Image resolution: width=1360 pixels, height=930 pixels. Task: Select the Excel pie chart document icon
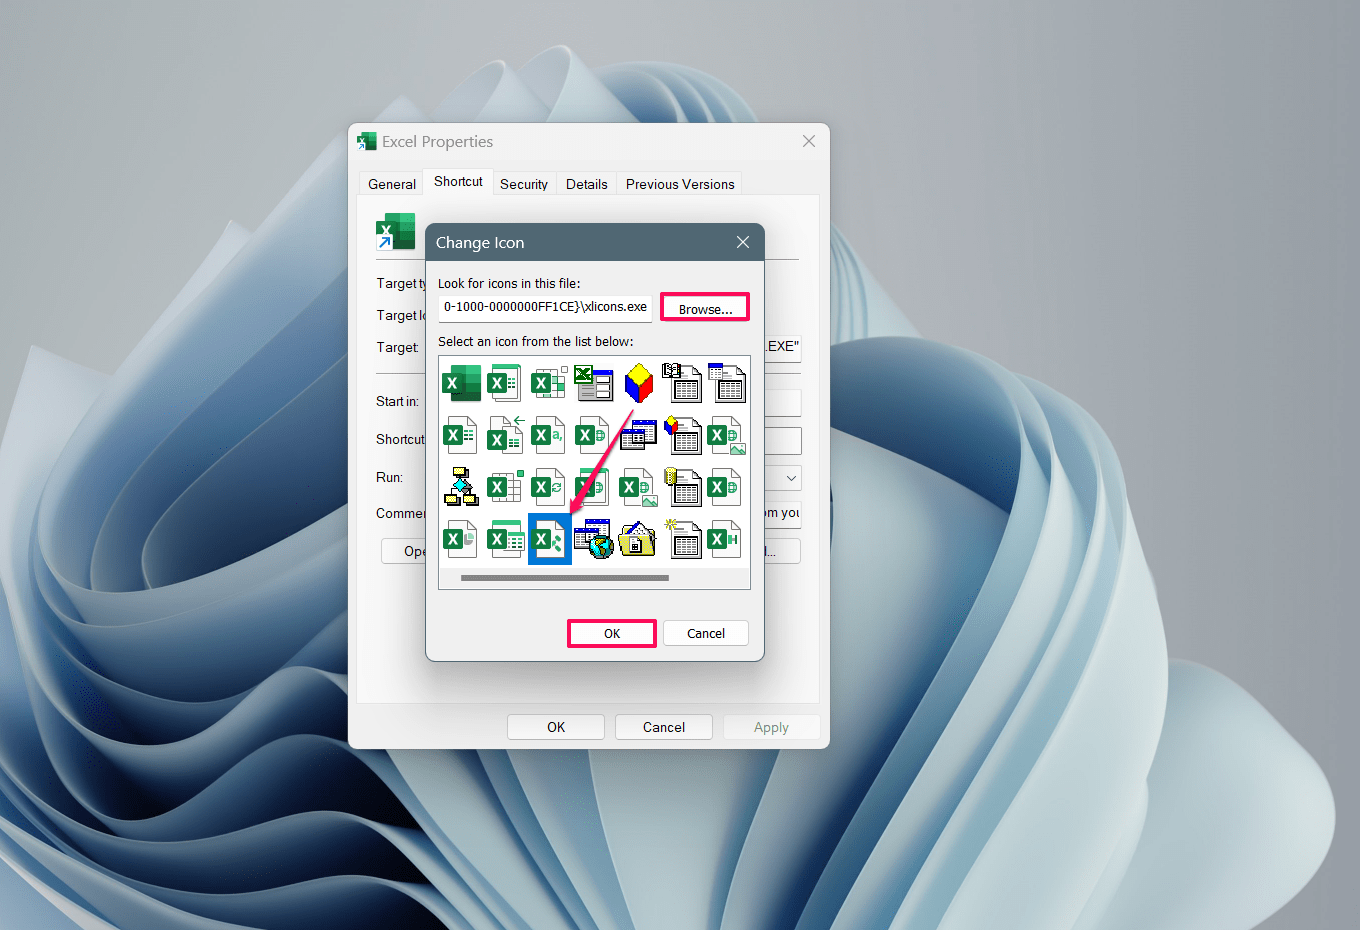click(461, 540)
